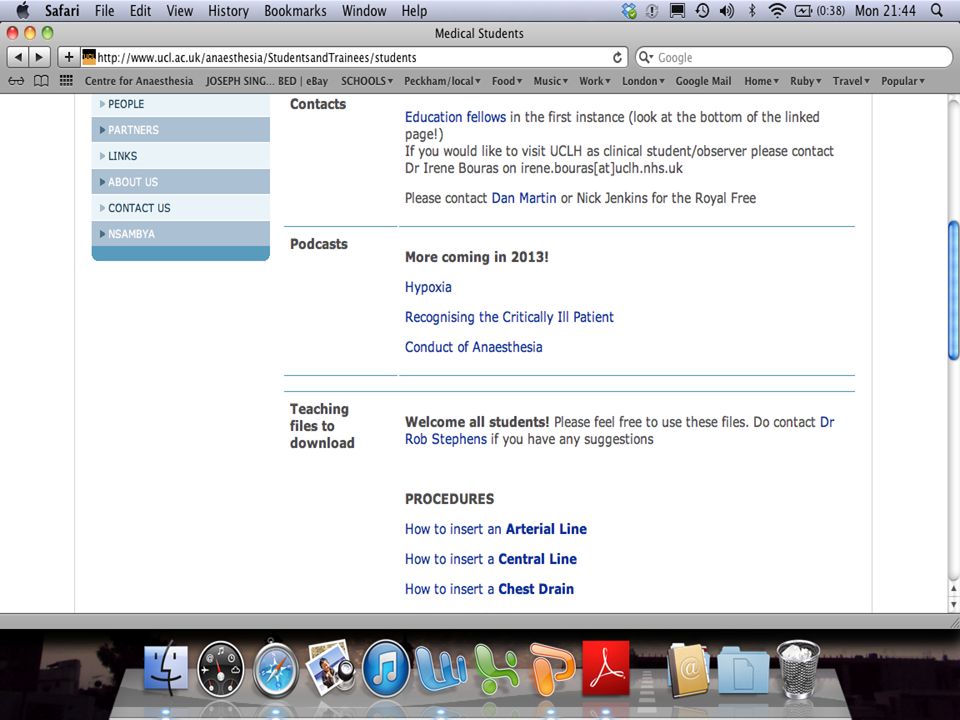Select PARTNERS in the sidebar navigation
Image resolution: width=960 pixels, height=720 pixels.
click(181, 130)
